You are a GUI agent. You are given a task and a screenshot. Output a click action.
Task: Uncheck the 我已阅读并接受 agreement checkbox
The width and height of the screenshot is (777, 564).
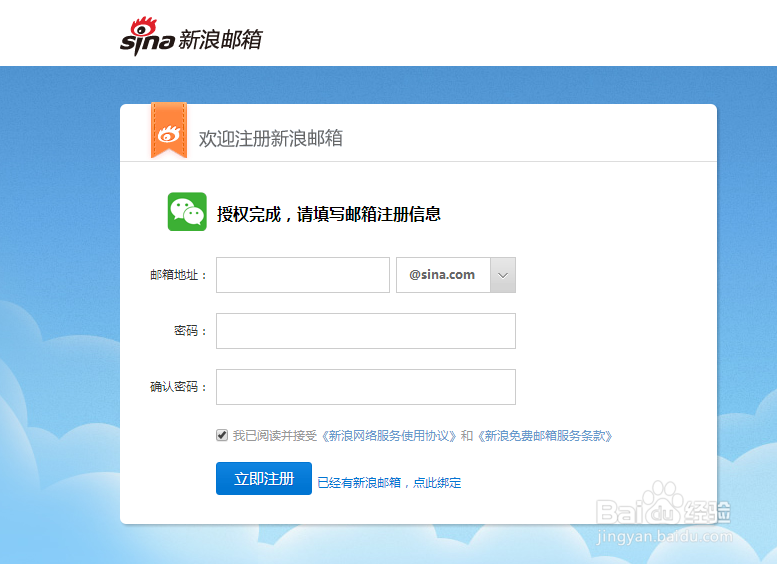click(x=222, y=435)
